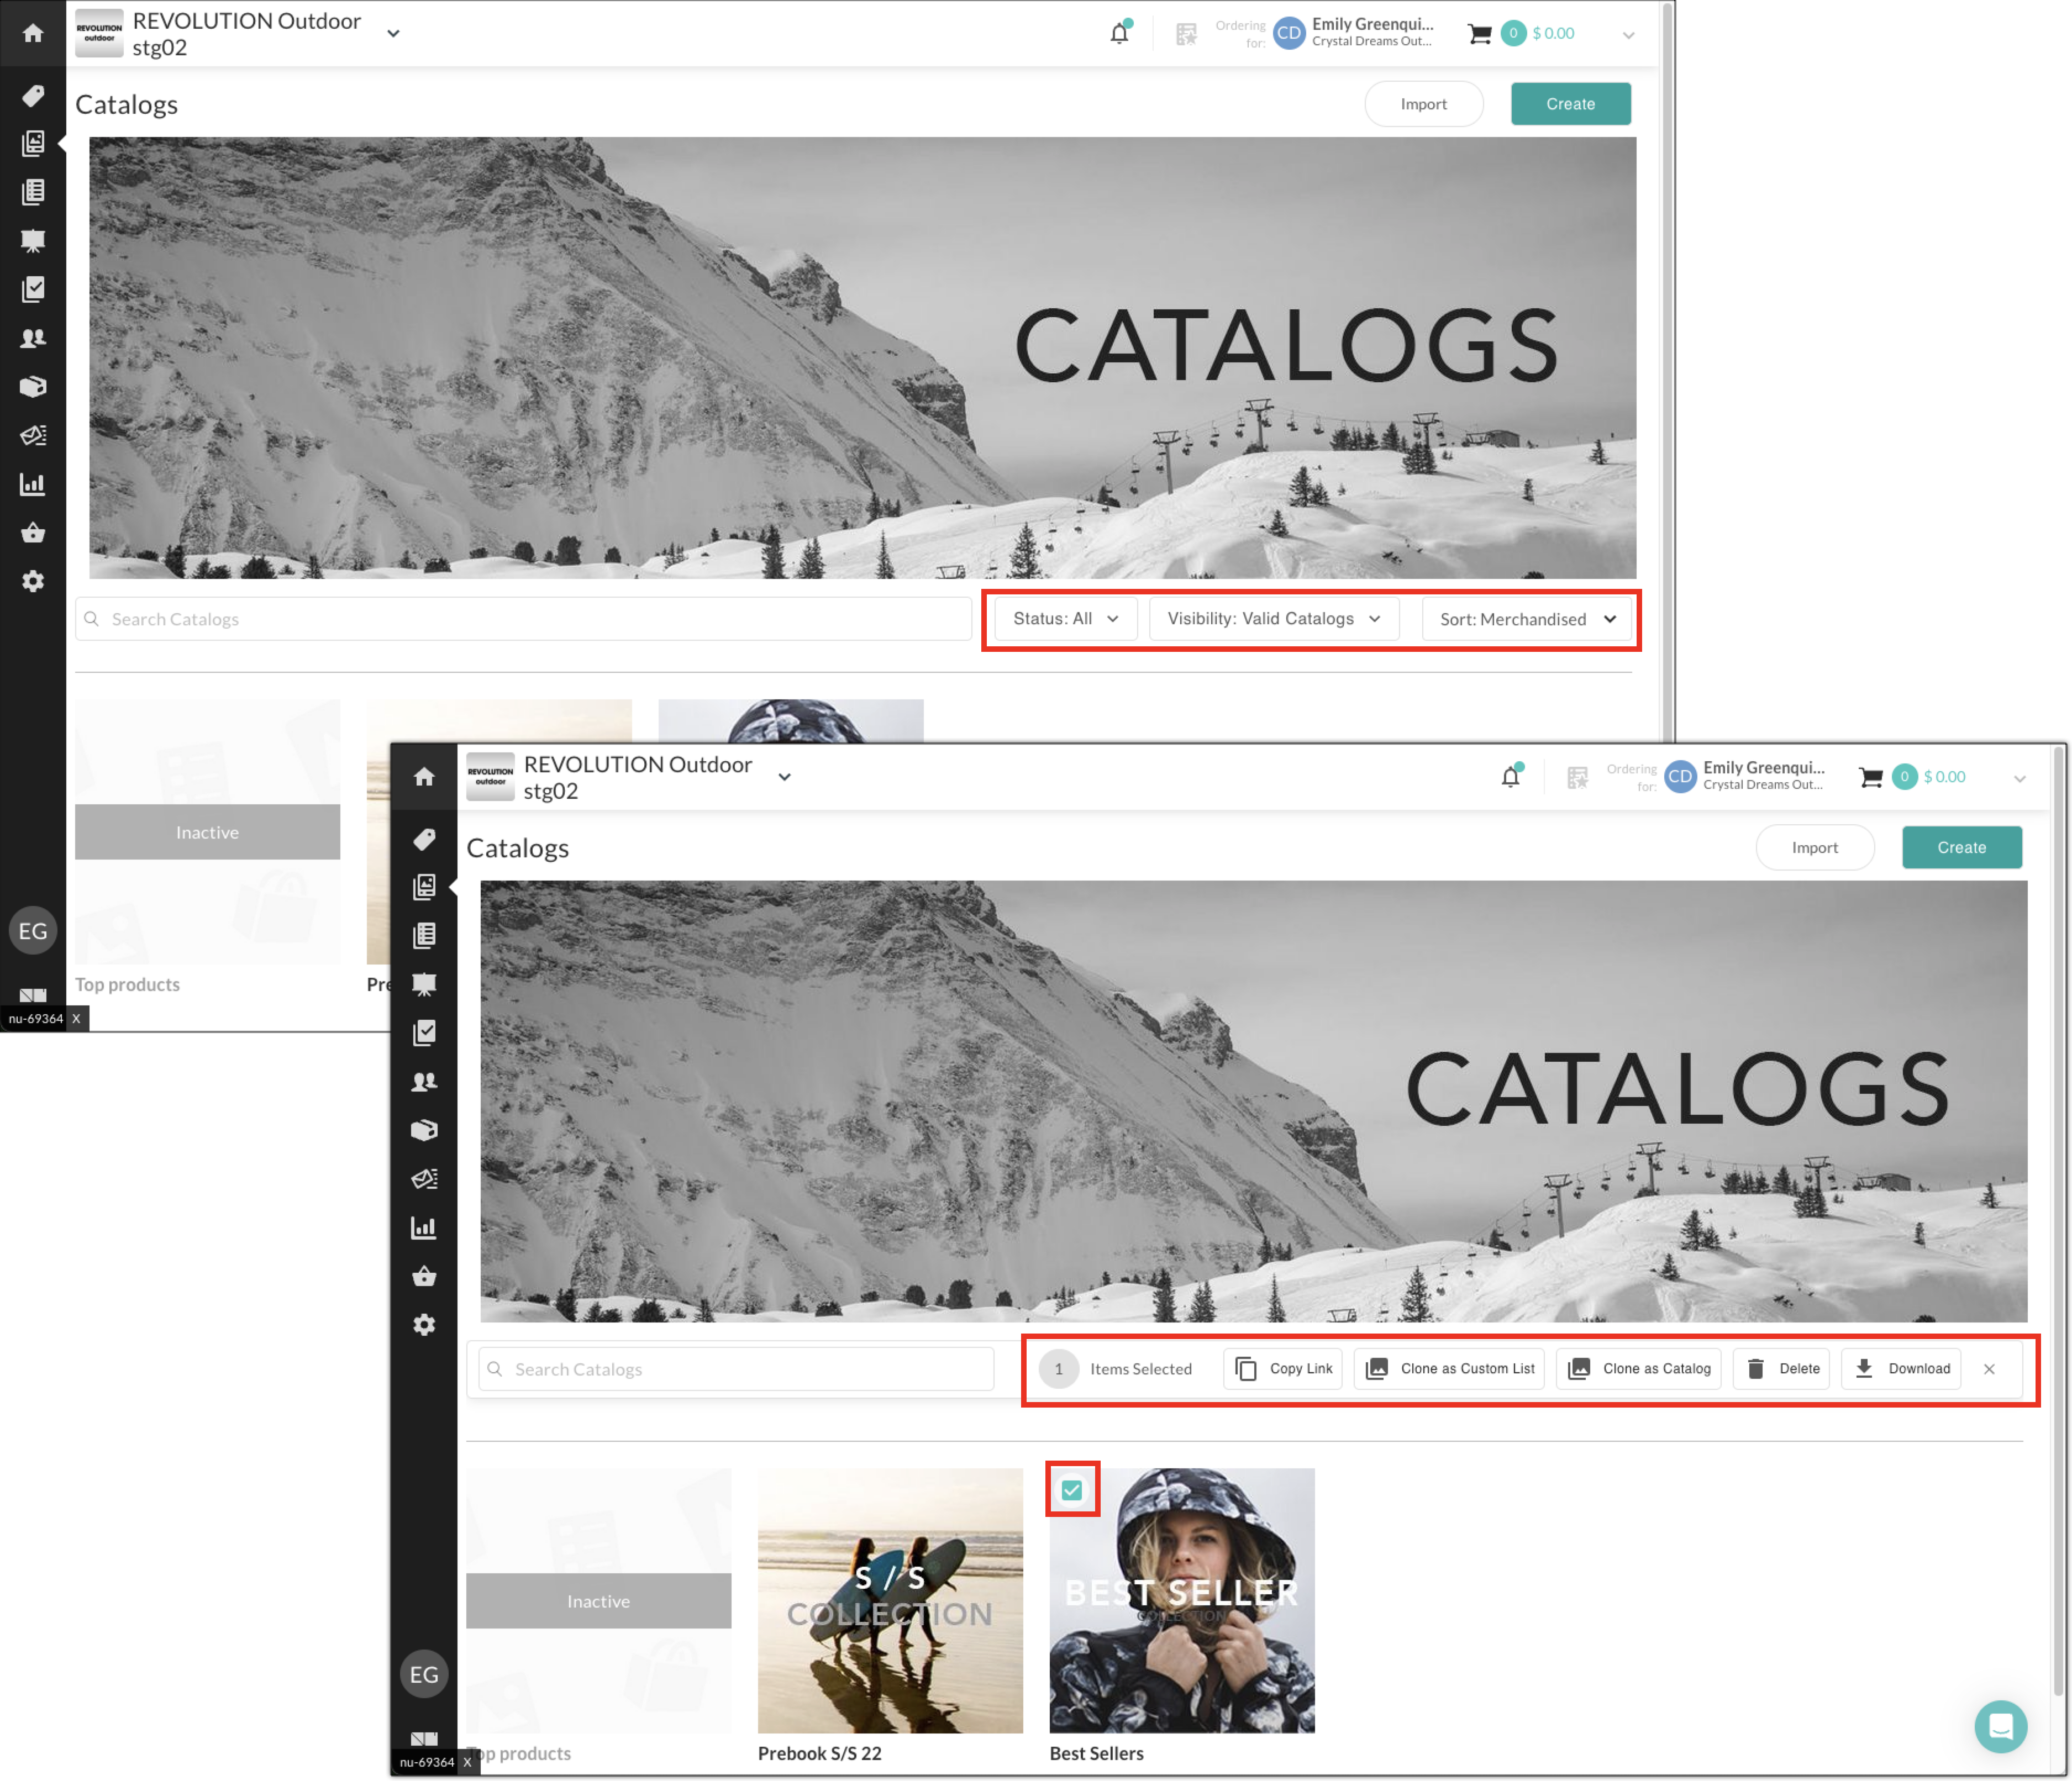Click Import button in bottom window
Screen dimensions: 2072x1781
[x=1814, y=848]
